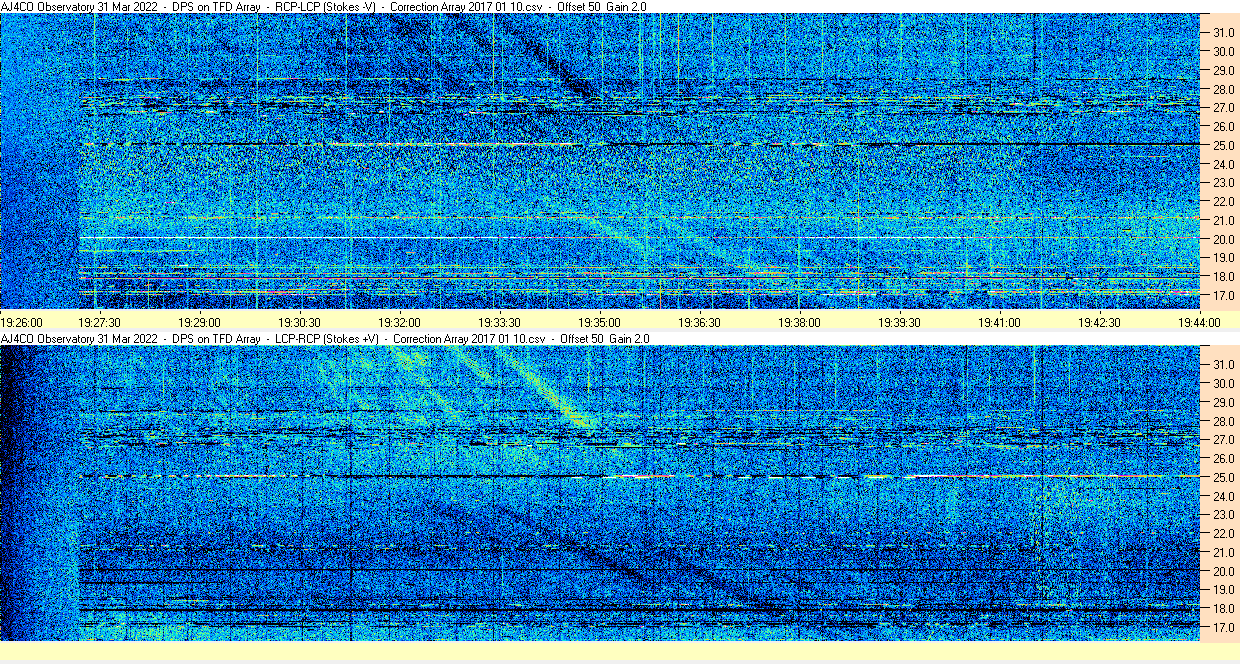The image size is (1240, 664).
Task: Select 26.0 frequency label in Stokes +V panel
Action: click(x=1223, y=458)
